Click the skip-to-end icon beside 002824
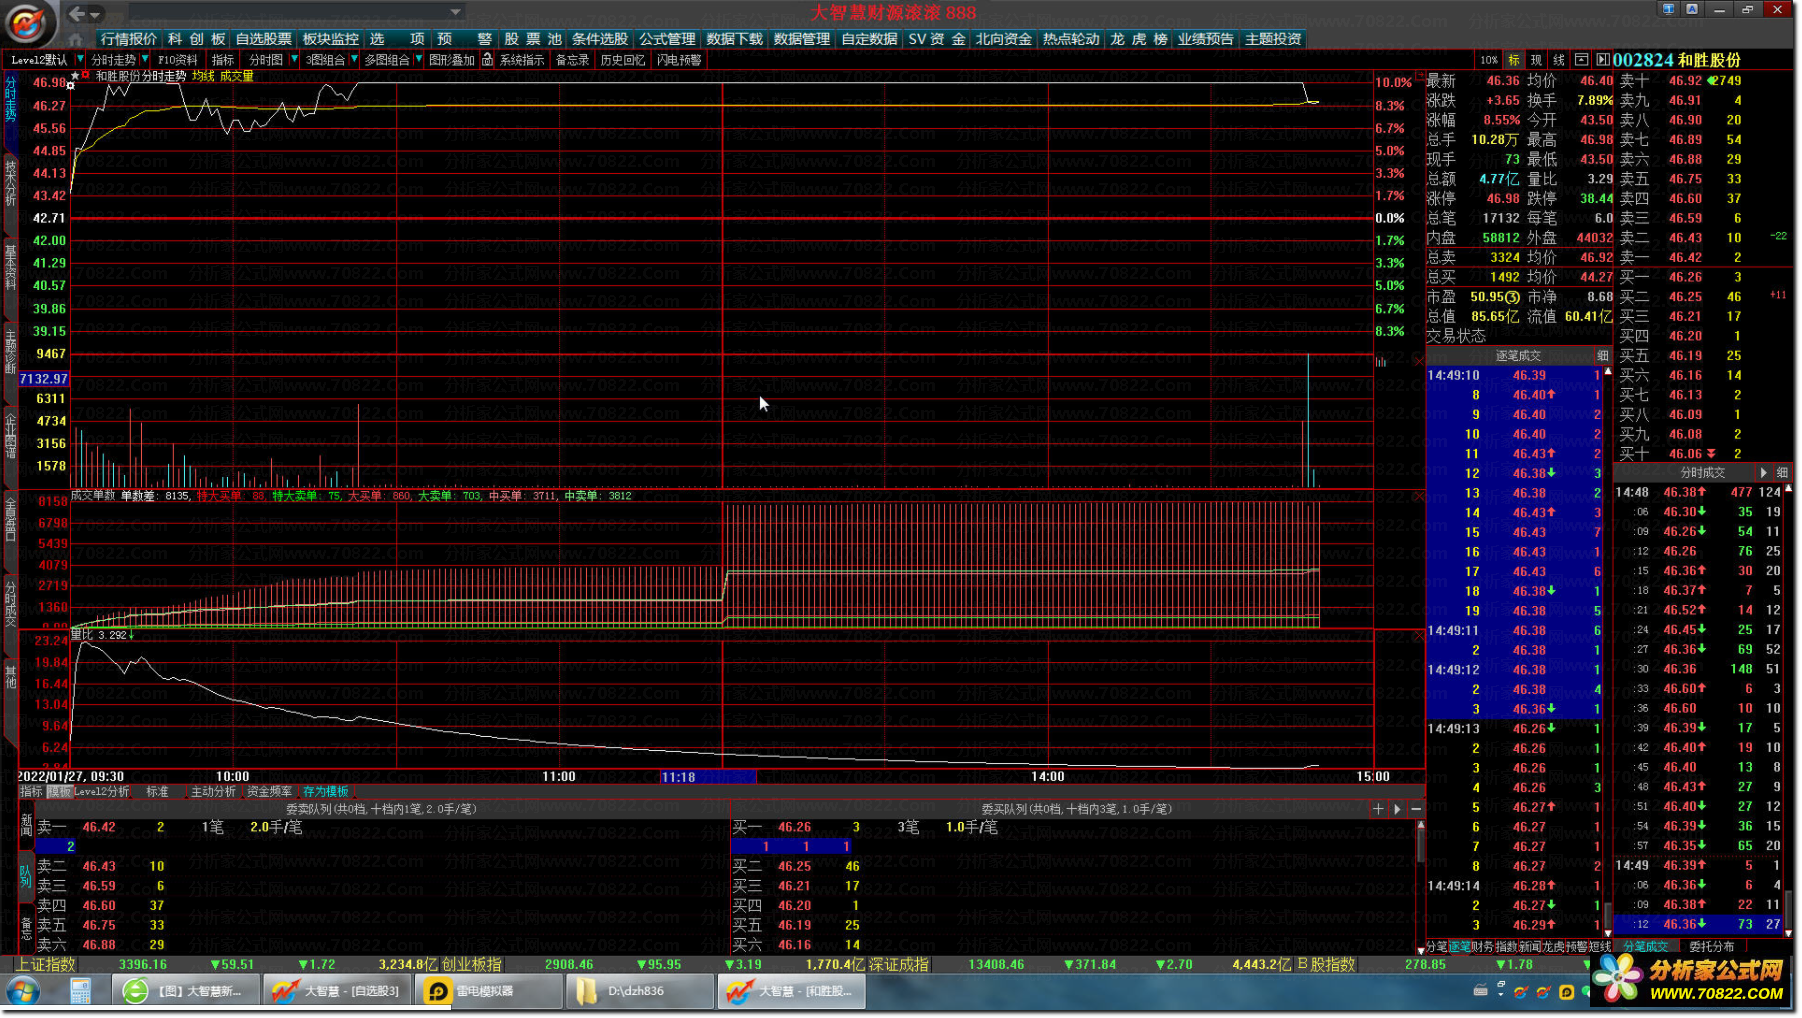The image size is (1802, 1018). pos(1602,60)
